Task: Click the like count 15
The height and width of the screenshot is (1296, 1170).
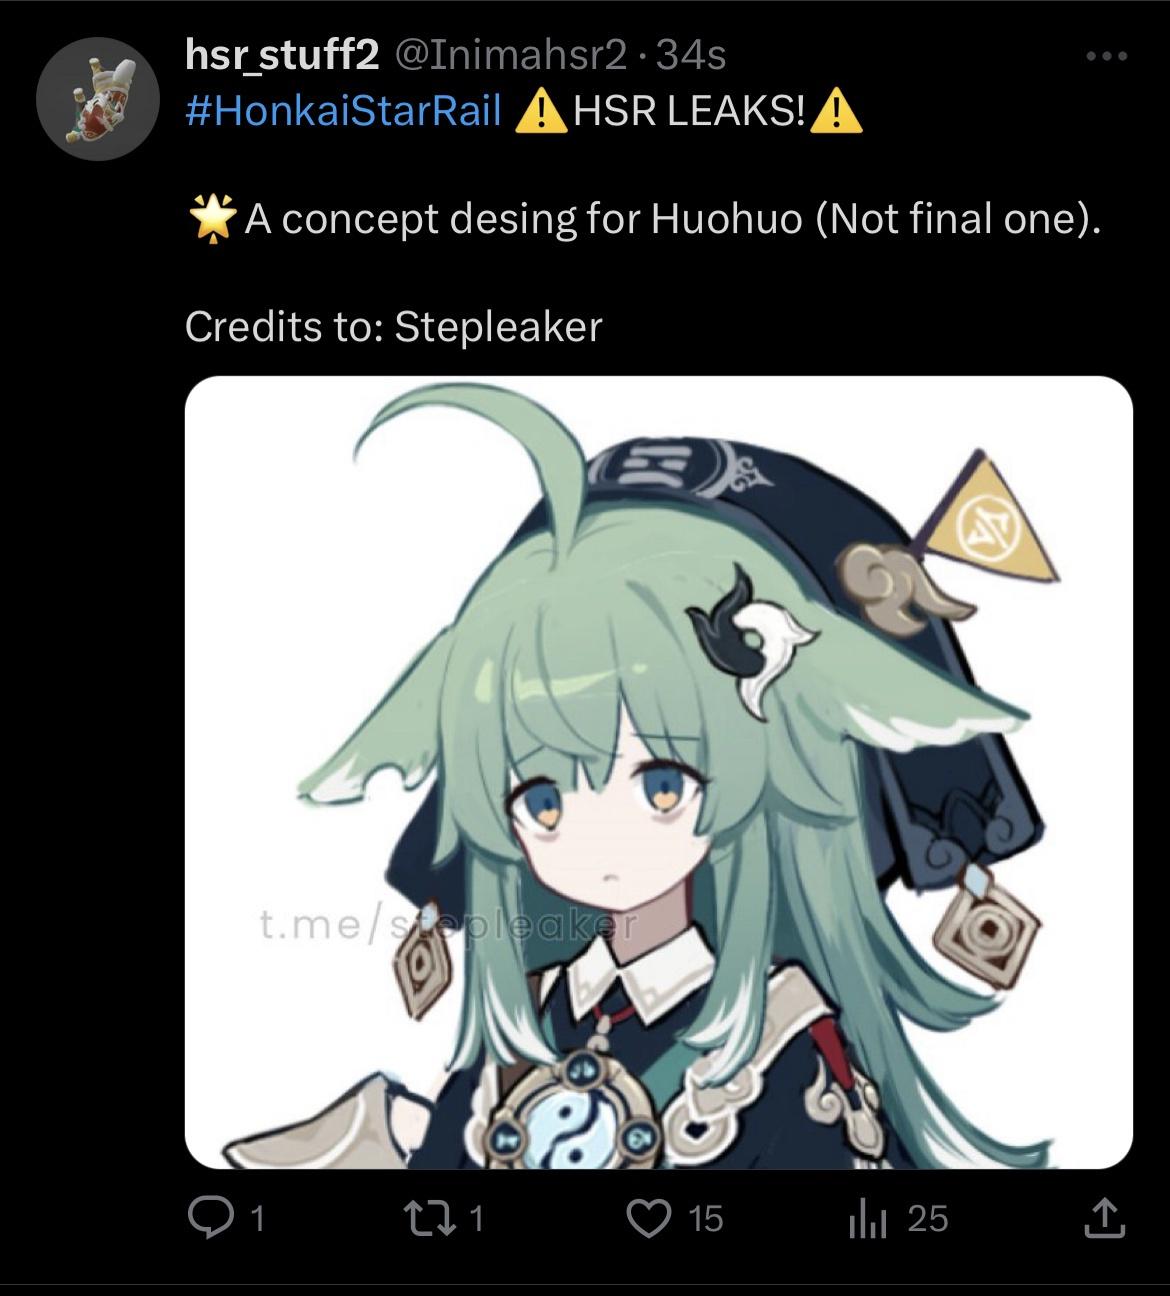Action: click(705, 1218)
